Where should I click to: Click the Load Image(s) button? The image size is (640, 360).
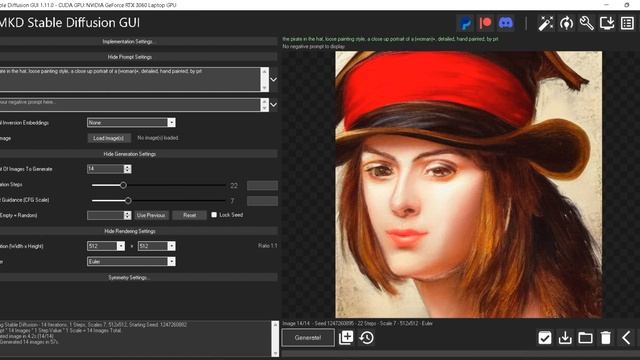[x=109, y=138]
